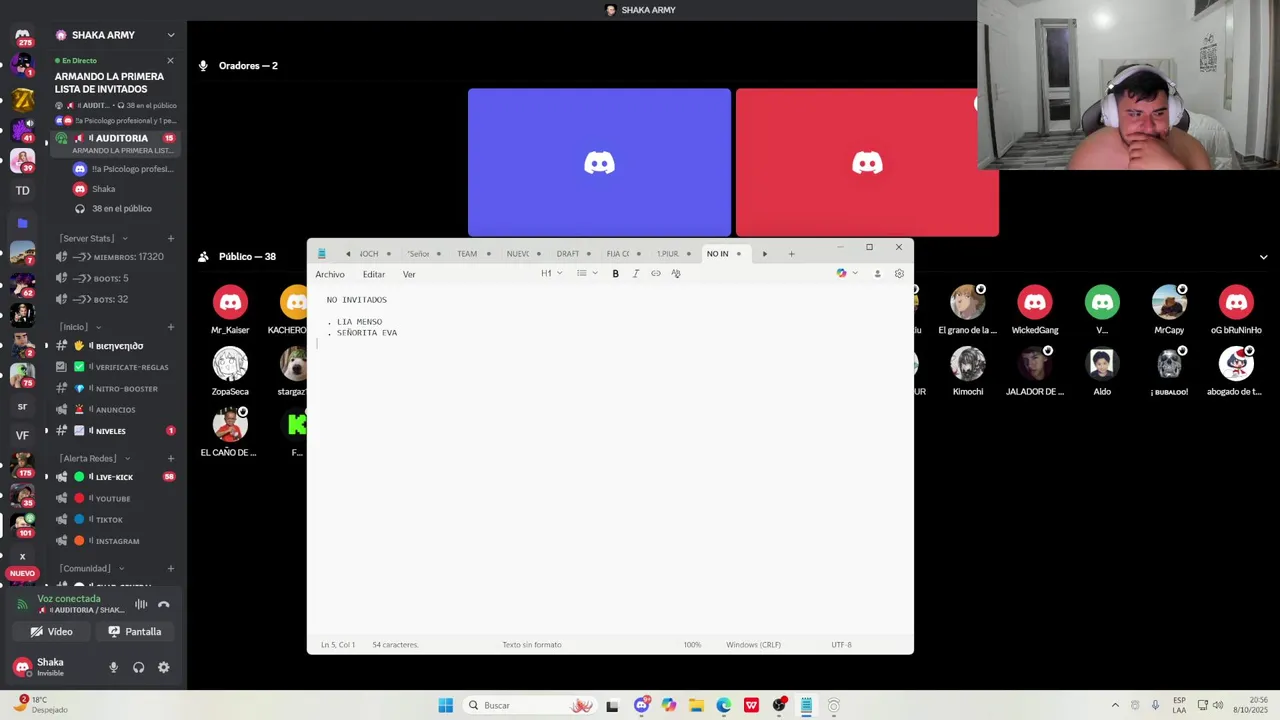Select the Aldo audience member avatar
The image size is (1280, 720).
click(x=1102, y=364)
